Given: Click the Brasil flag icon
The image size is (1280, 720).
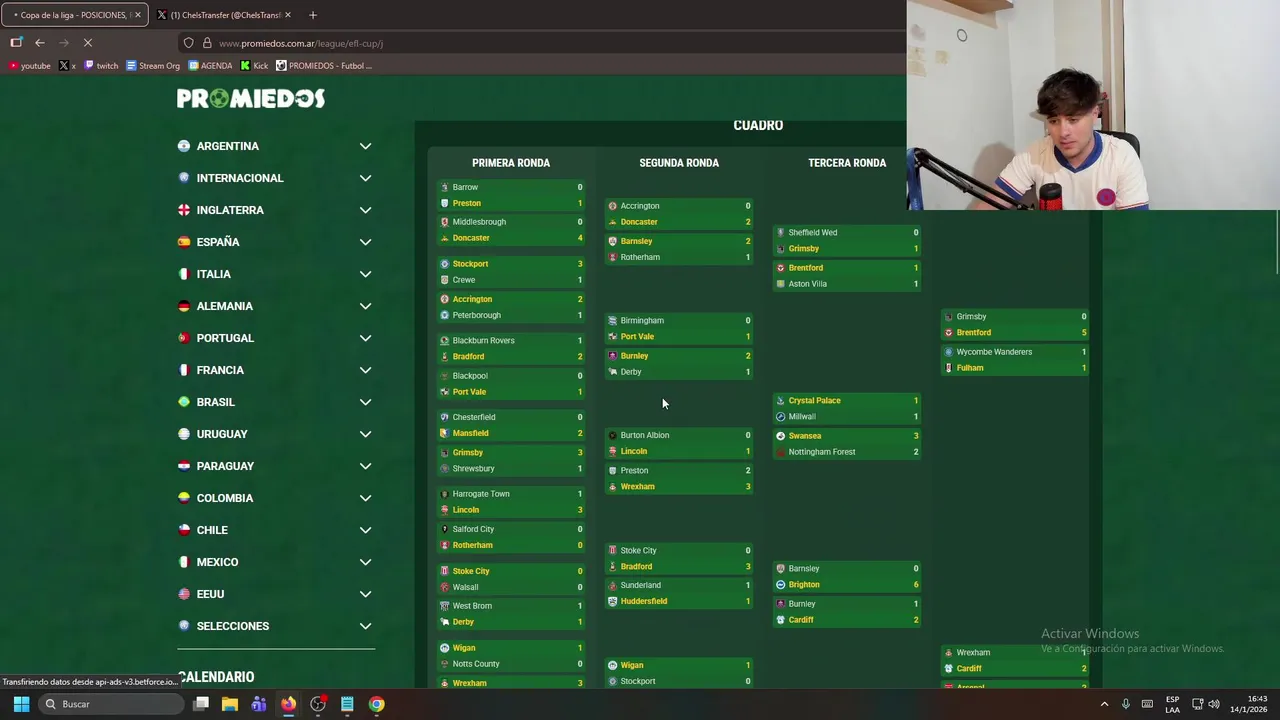Looking at the screenshot, I should coord(184,402).
